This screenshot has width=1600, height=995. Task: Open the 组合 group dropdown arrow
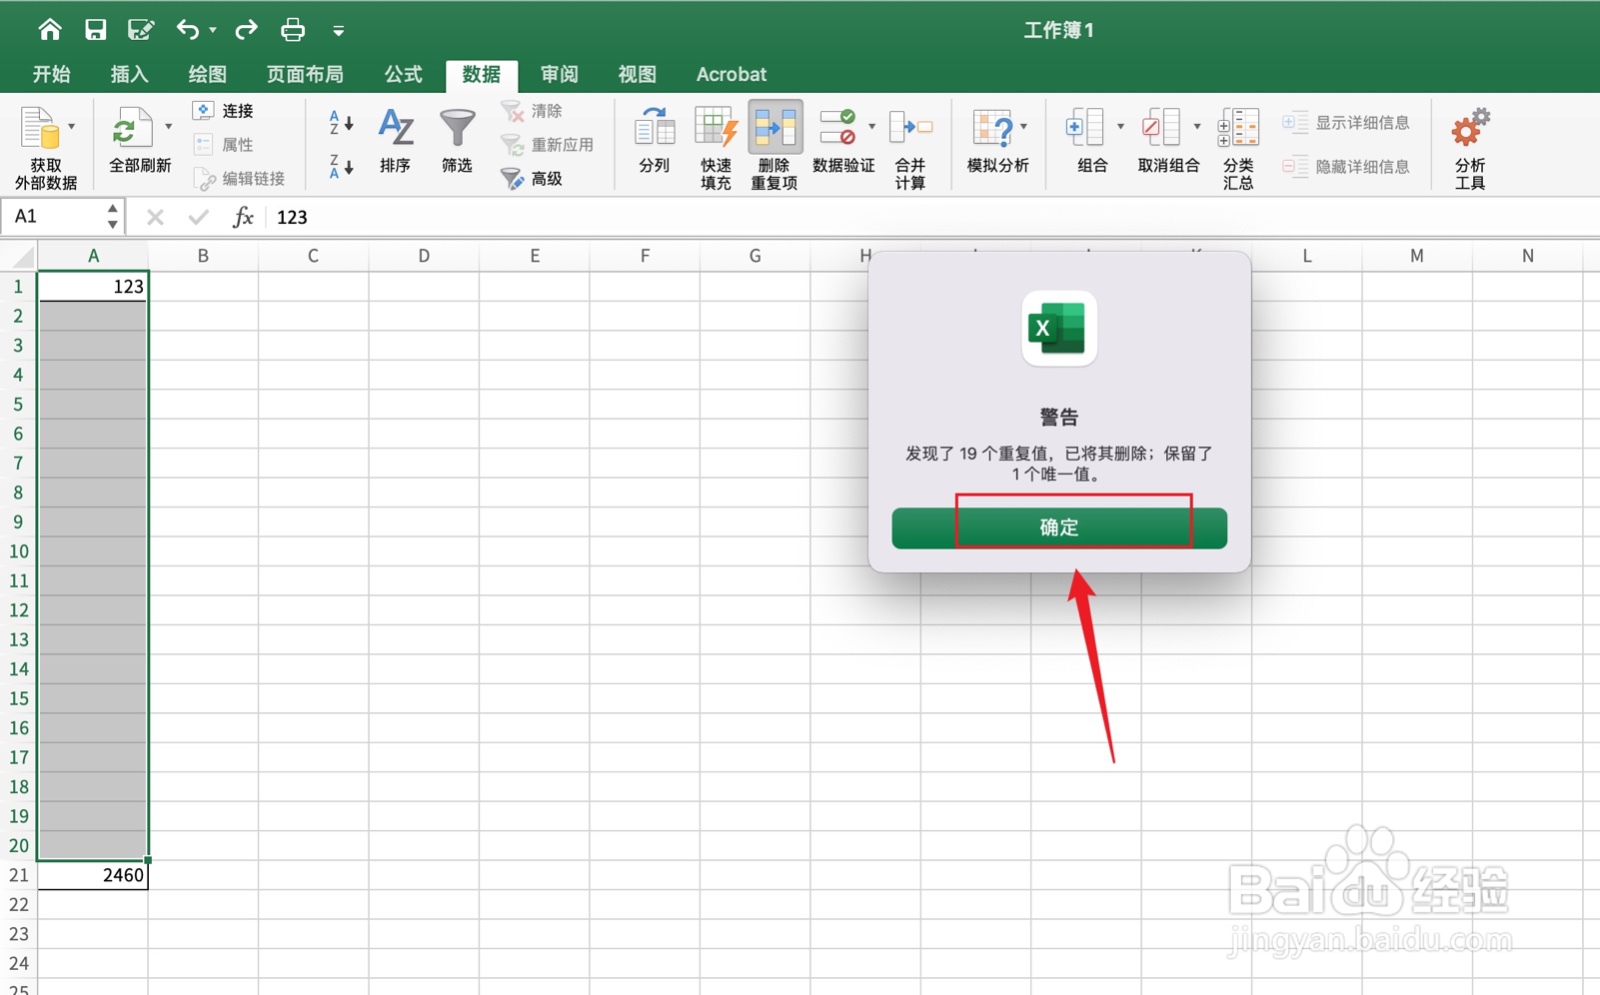coord(1119,128)
